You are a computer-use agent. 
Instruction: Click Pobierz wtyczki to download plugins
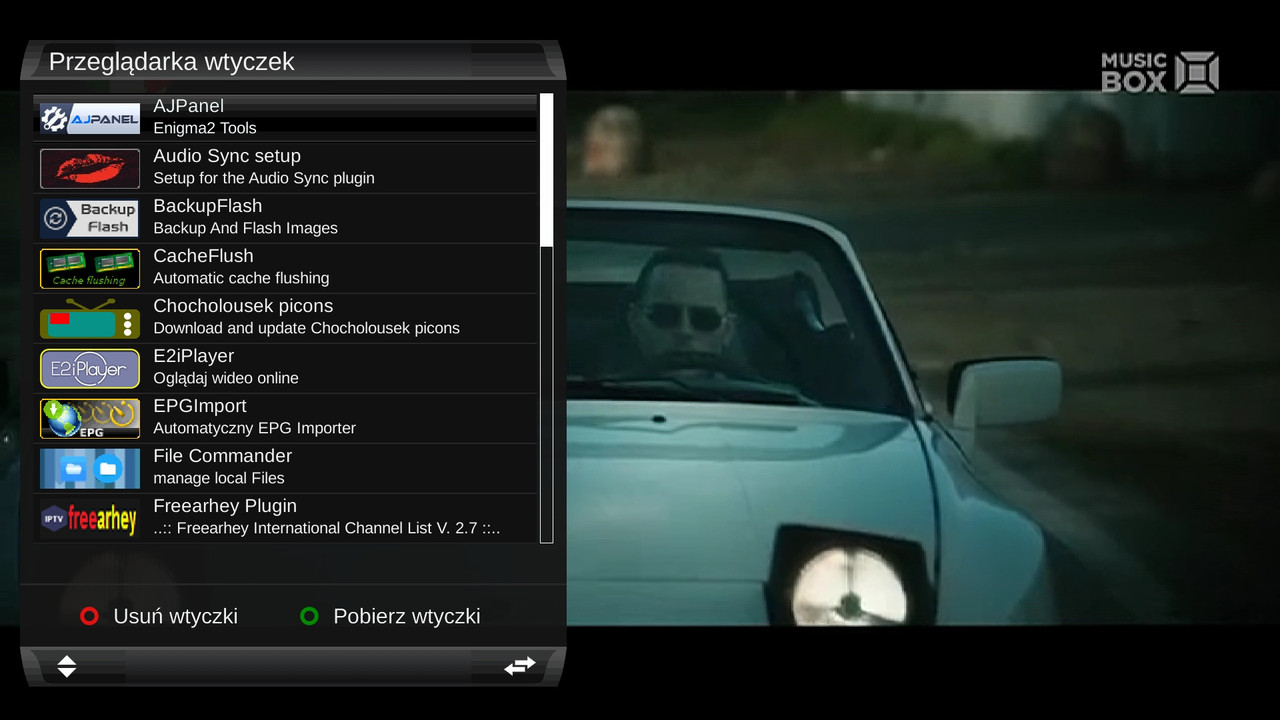point(407,616)
